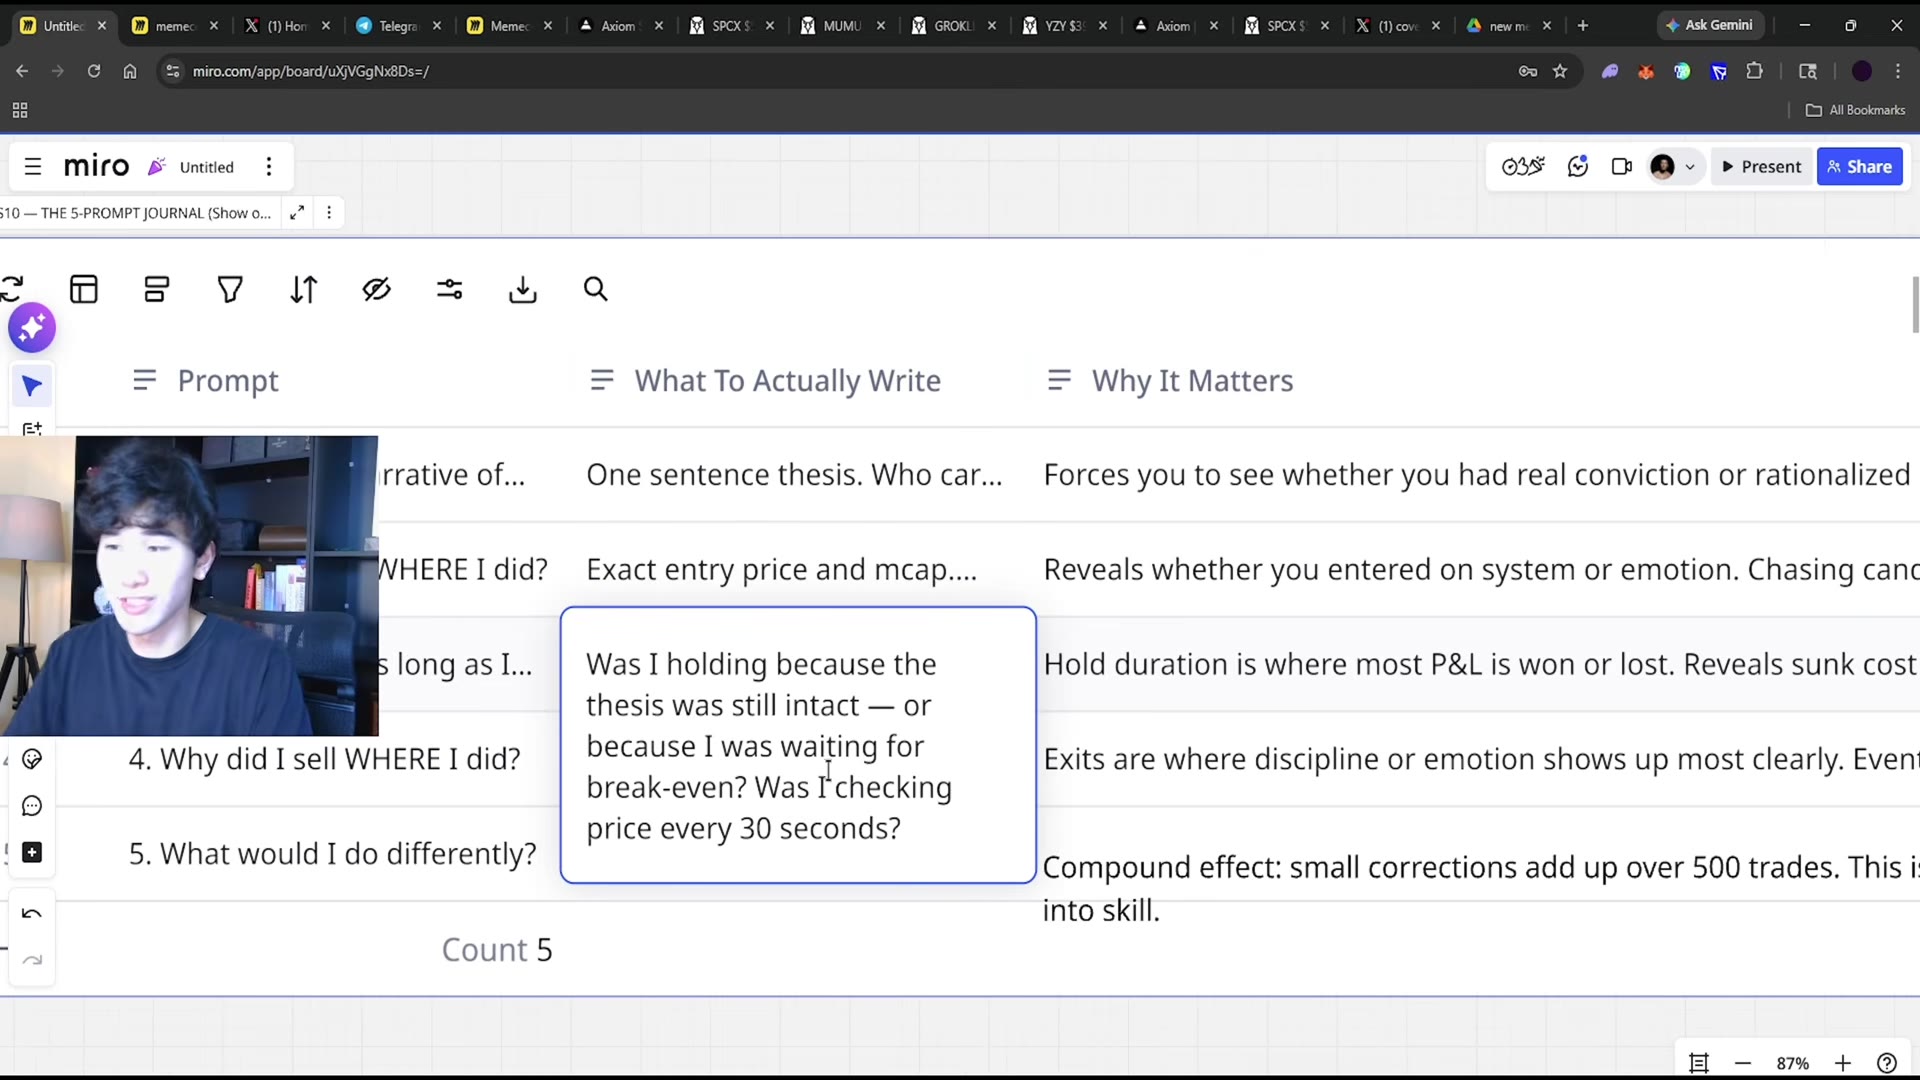Select cell 'One sentence thesis. Who car...'

[x=794, y=475]
